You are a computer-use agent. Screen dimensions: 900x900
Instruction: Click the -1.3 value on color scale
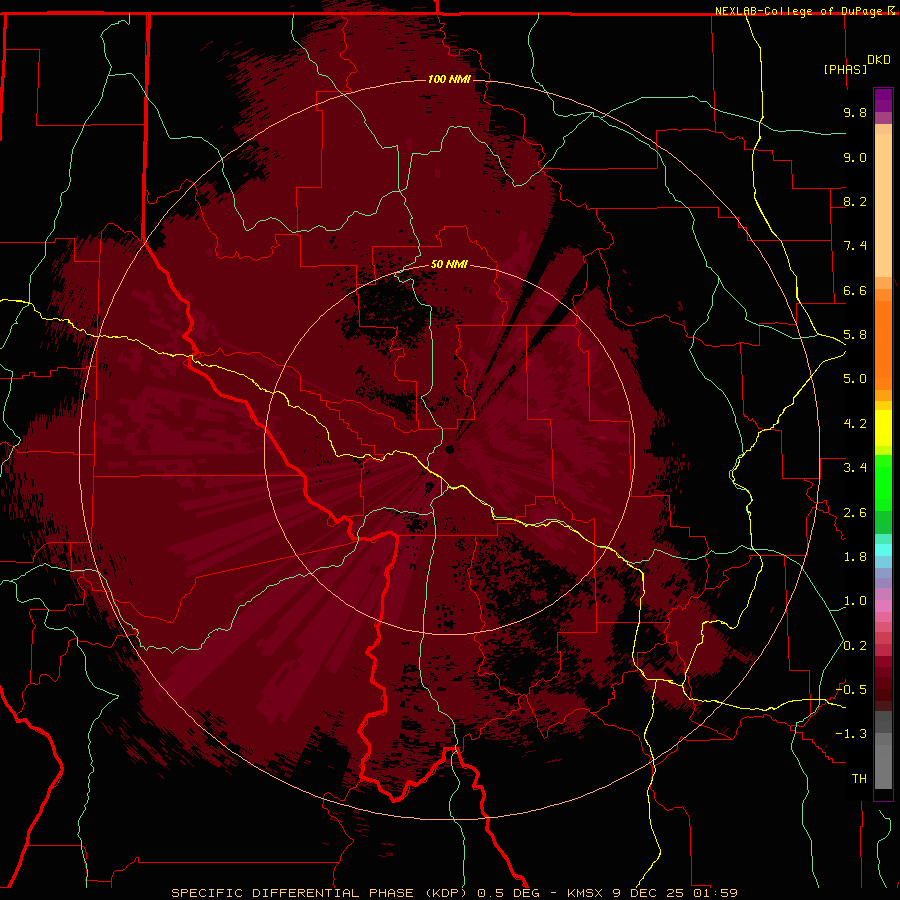[852, 734]
